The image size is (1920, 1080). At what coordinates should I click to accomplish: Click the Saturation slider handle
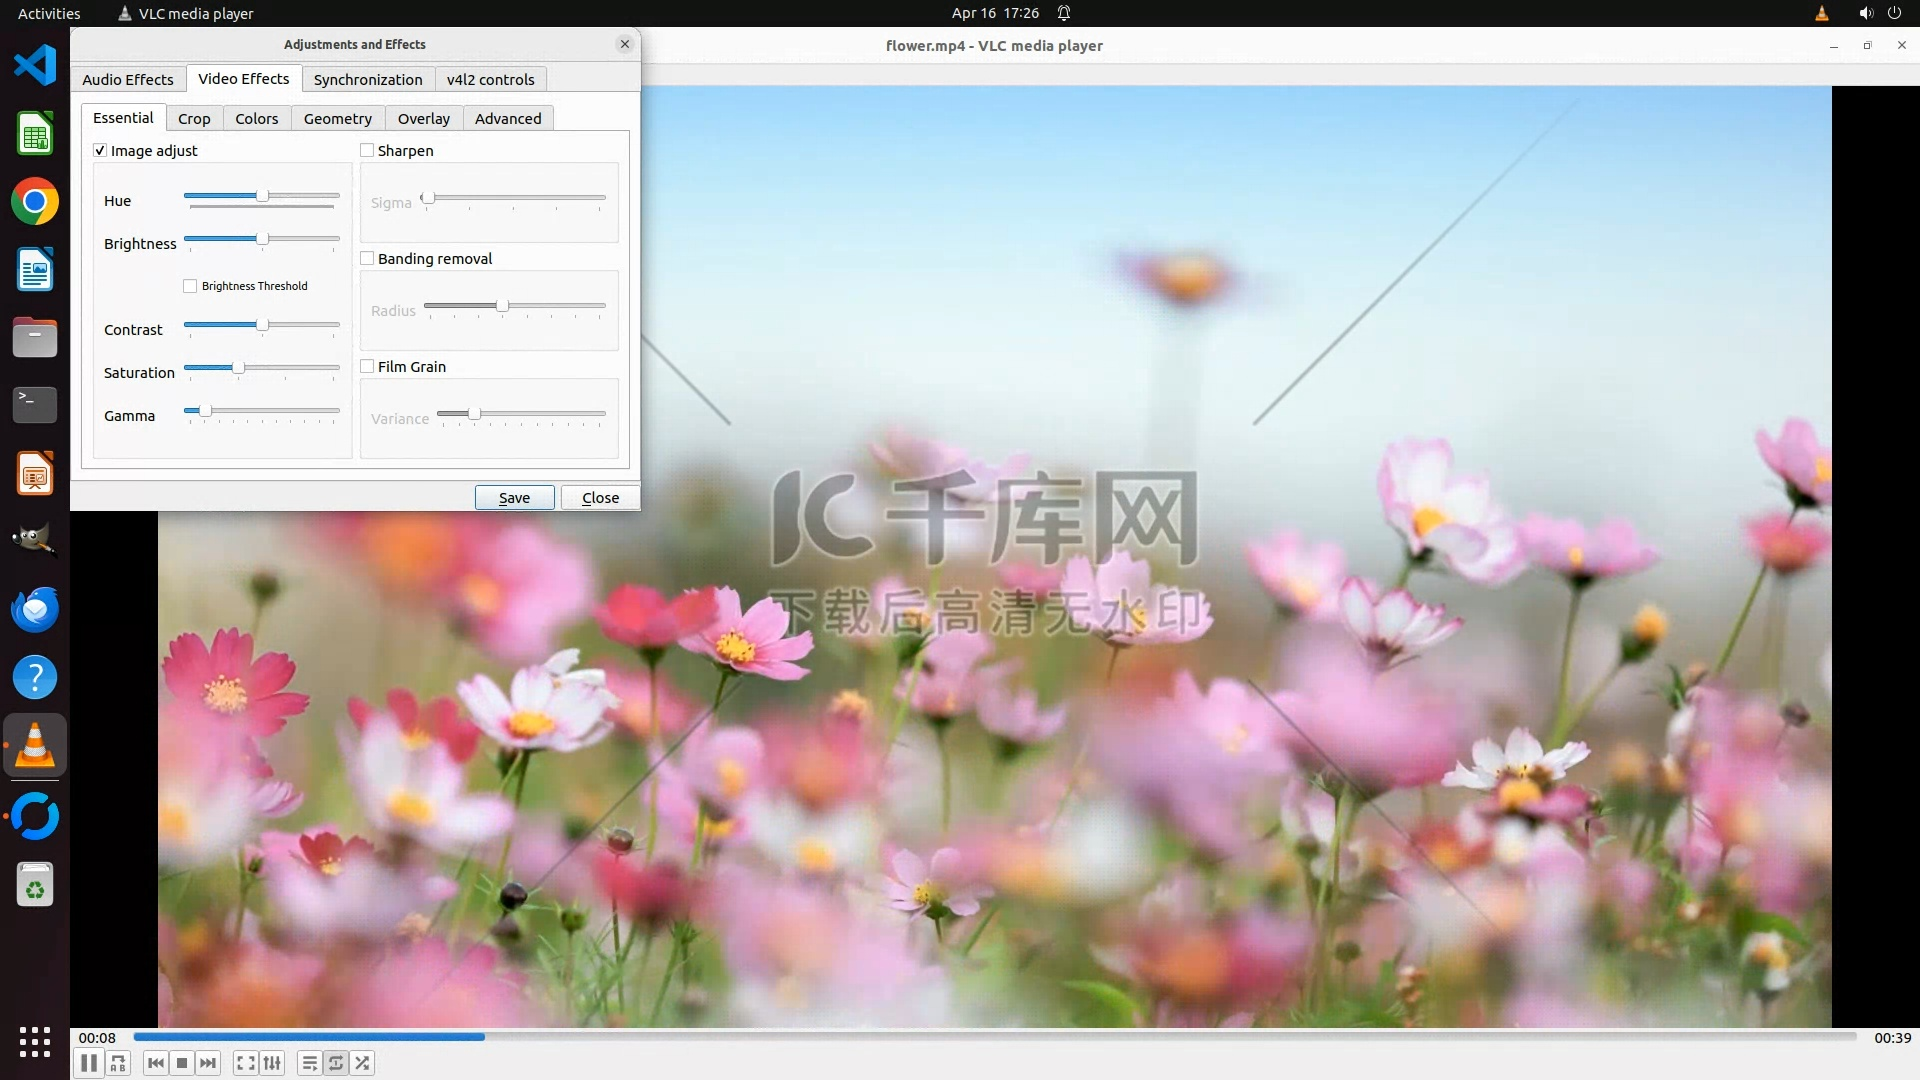[x=238, y=368]
